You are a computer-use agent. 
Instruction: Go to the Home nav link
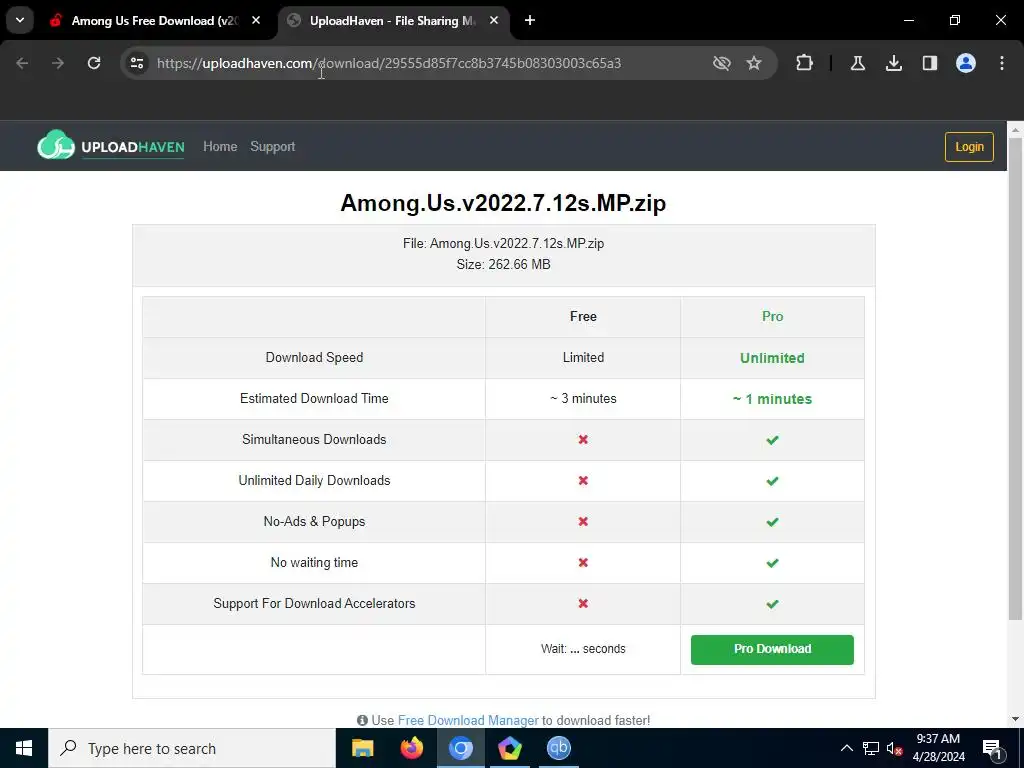point(220,146)
